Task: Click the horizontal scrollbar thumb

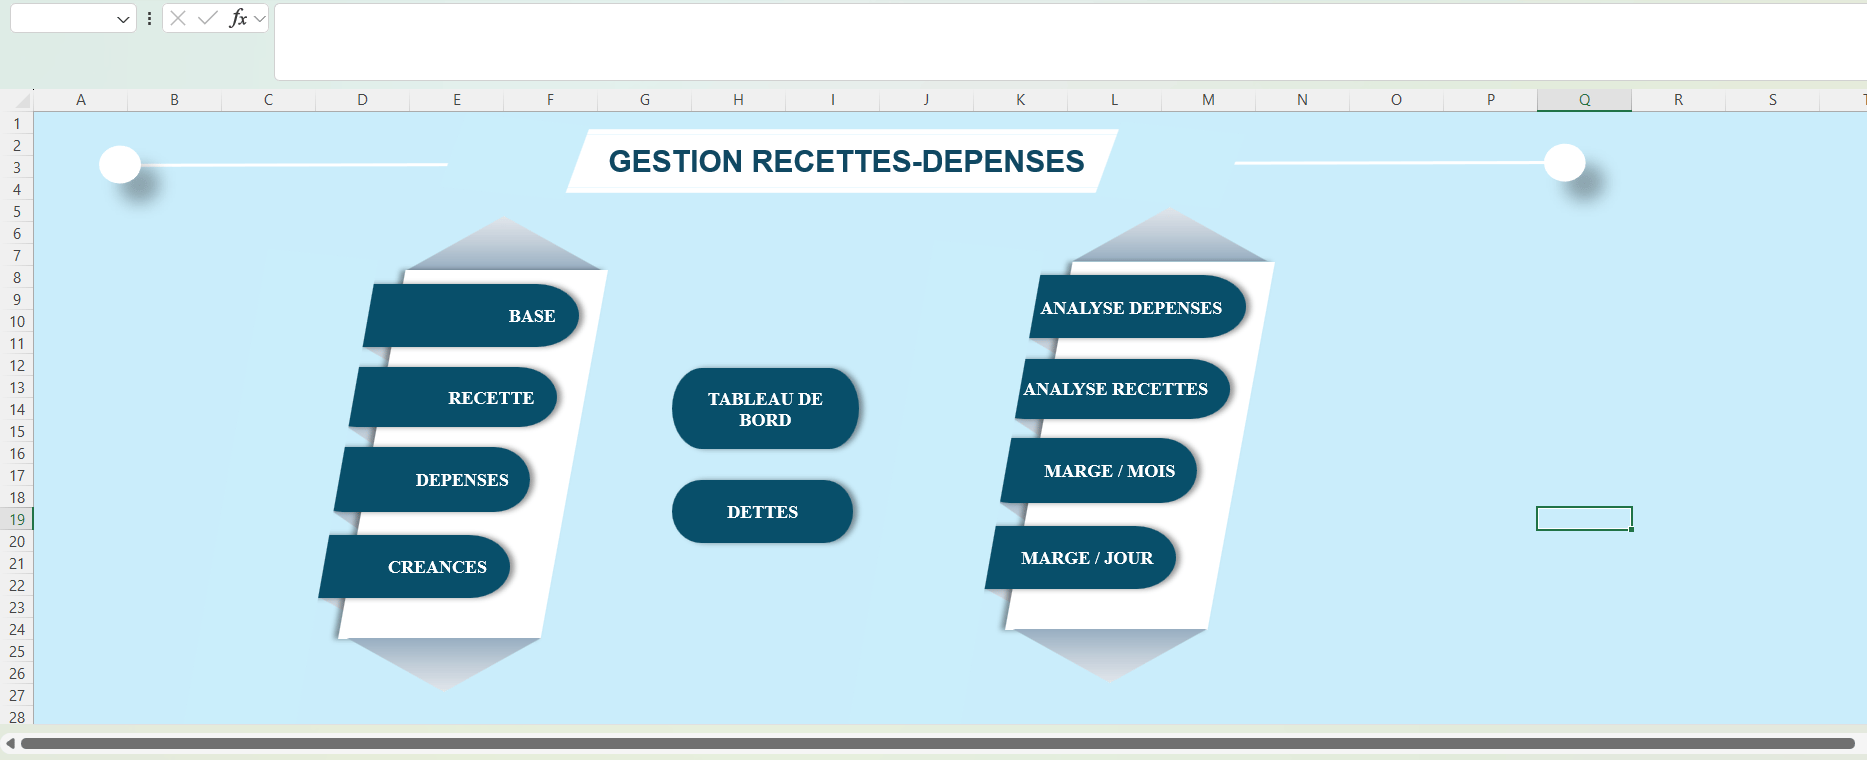Action: click(x=938, y=743)
